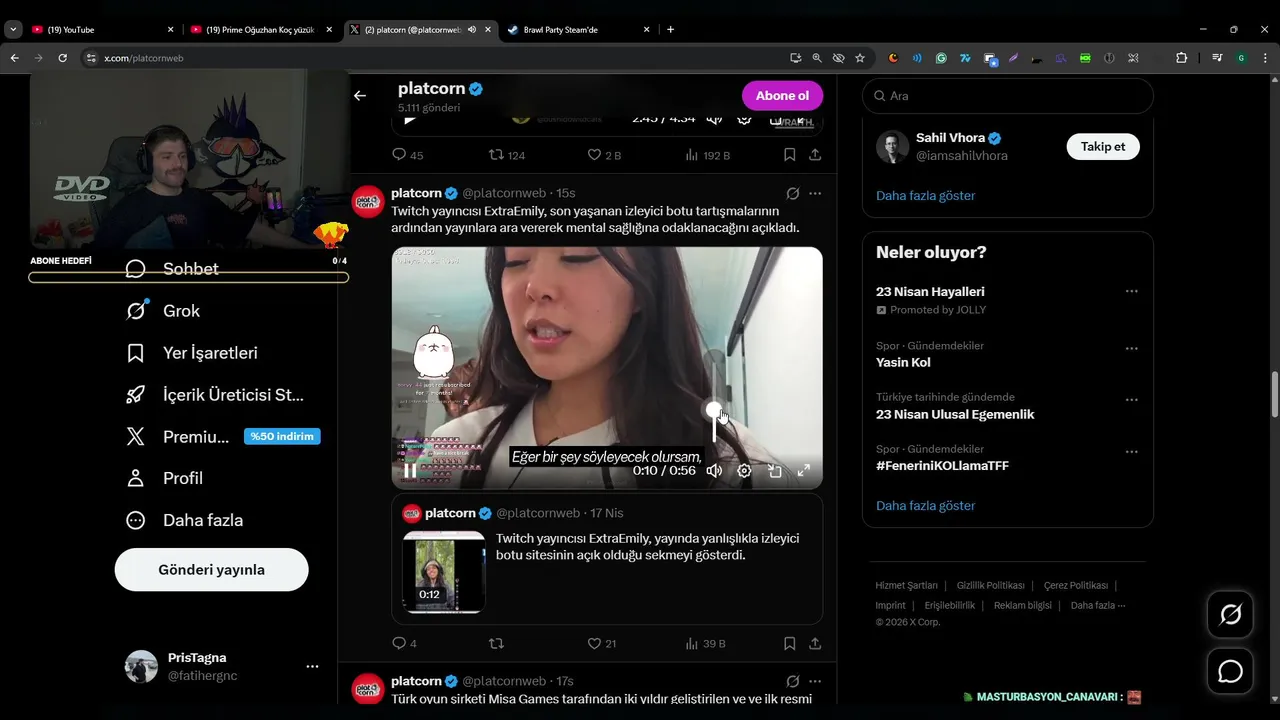This screenshot has height=720, width=1280.
Task: Open tab search dropdown arrow
Action: (x=13, y=30)
